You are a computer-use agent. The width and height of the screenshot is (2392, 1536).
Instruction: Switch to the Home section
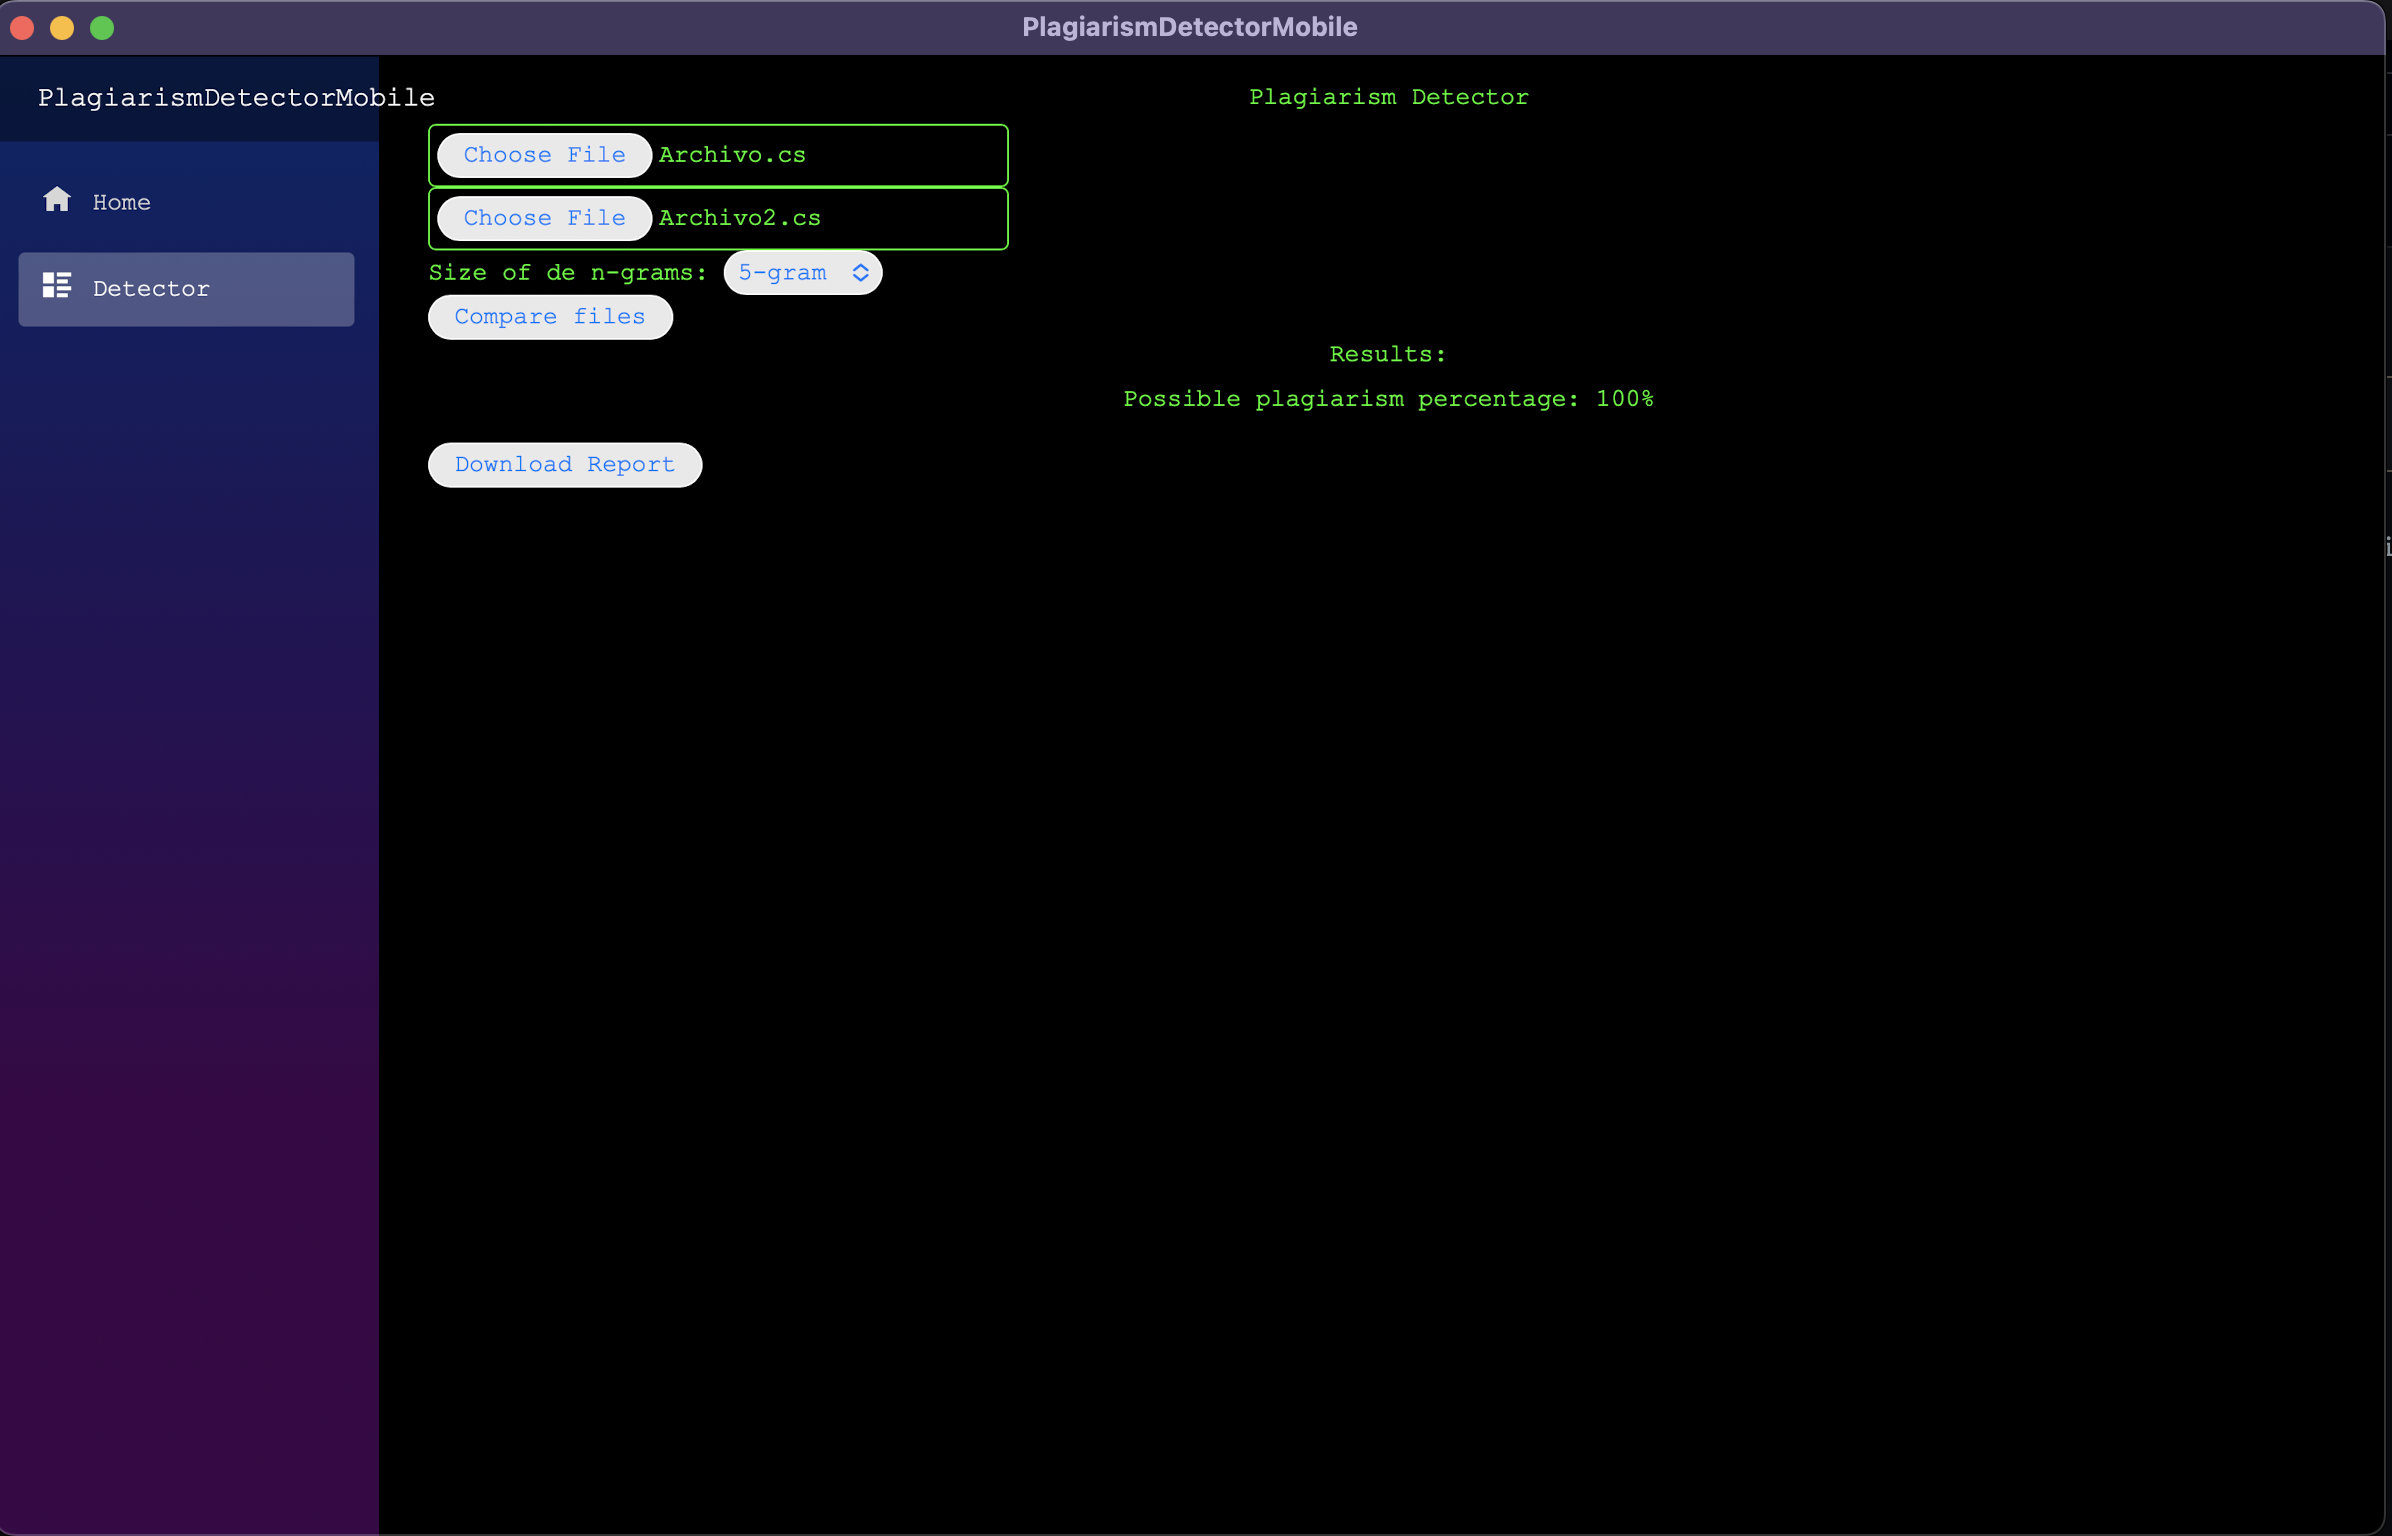pos(120,201)
